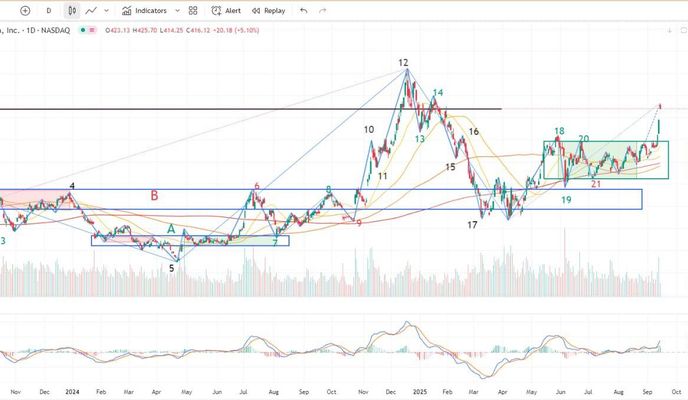The image size is (688, 400).
Task: Click the redo arrow
Action: [322, 10]
